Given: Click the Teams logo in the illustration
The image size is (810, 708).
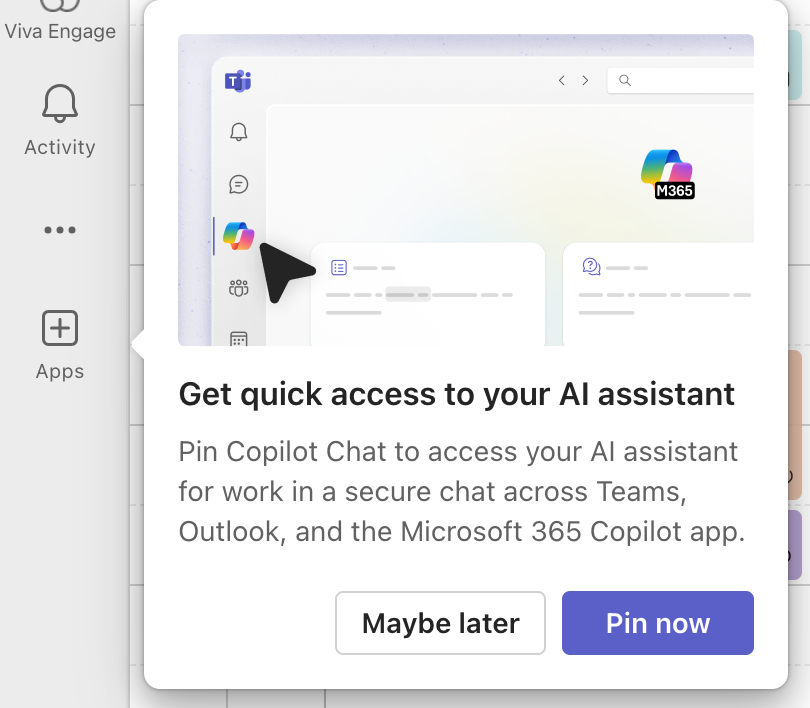Looking at the screenshot, I should 238,81.
